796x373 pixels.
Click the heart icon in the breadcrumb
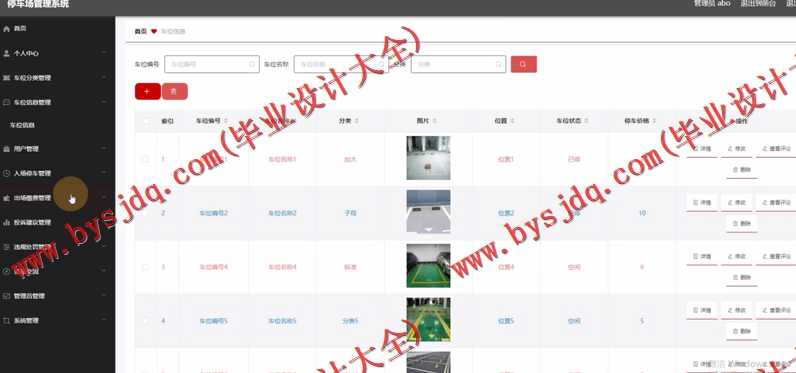(154, 31)
